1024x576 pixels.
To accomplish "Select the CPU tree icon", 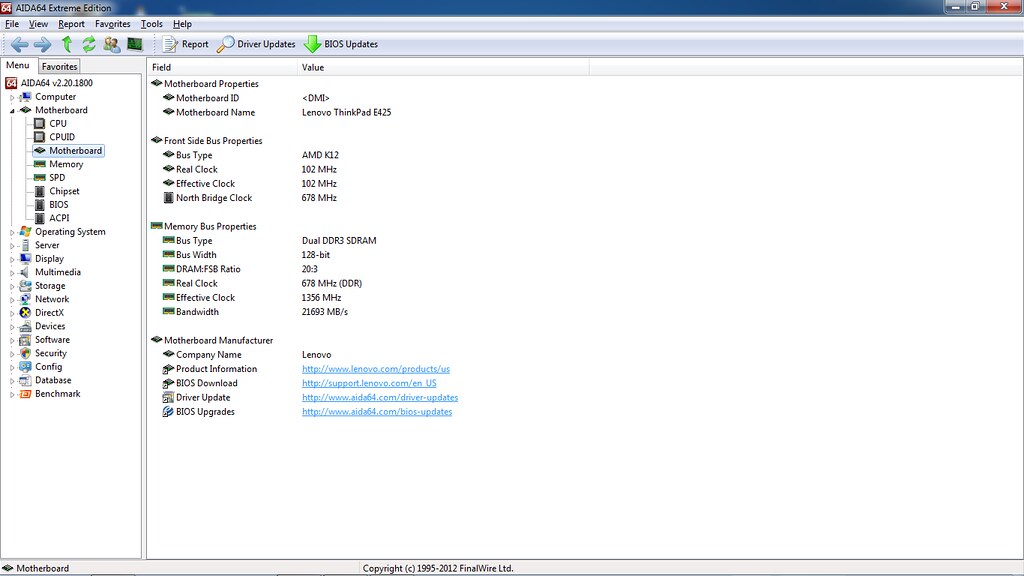I will point(40,123).
